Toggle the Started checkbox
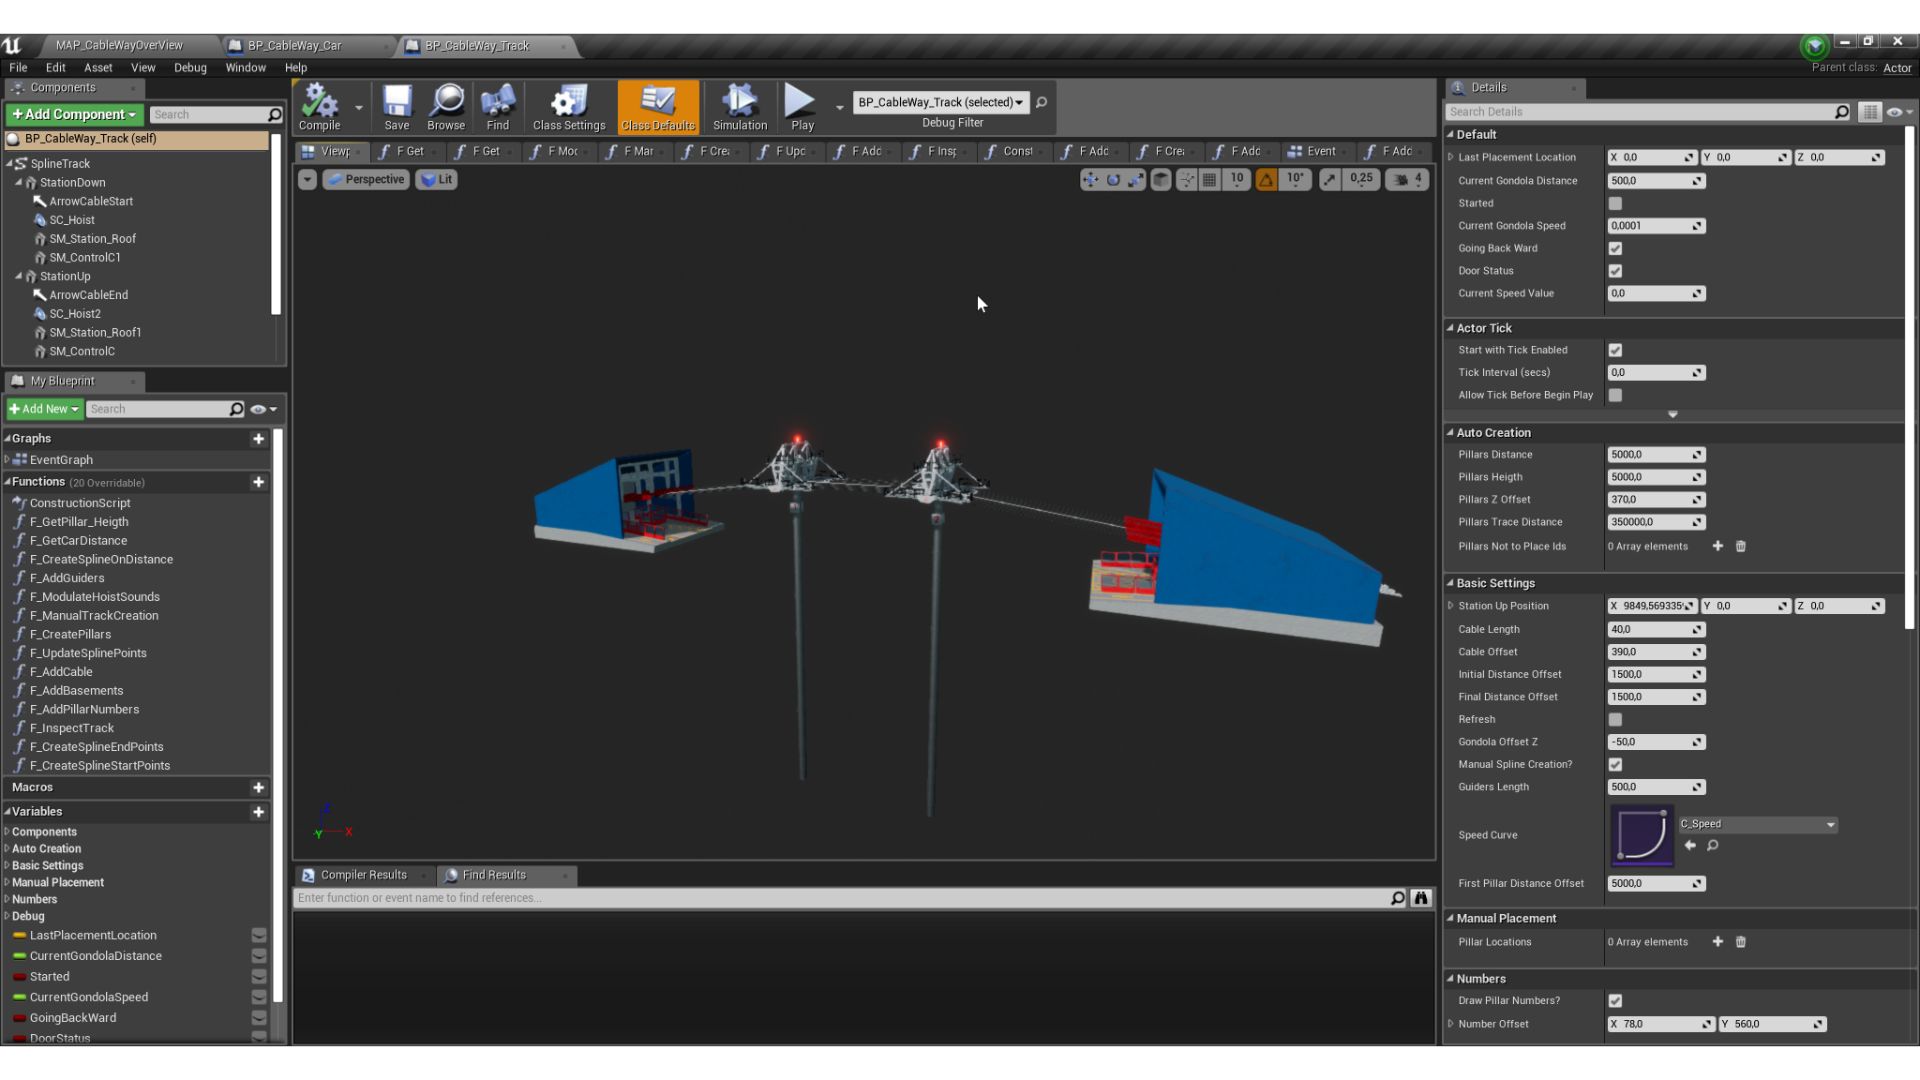The height and width of the screenshot is (1080, 1920). coord(1615,204)
